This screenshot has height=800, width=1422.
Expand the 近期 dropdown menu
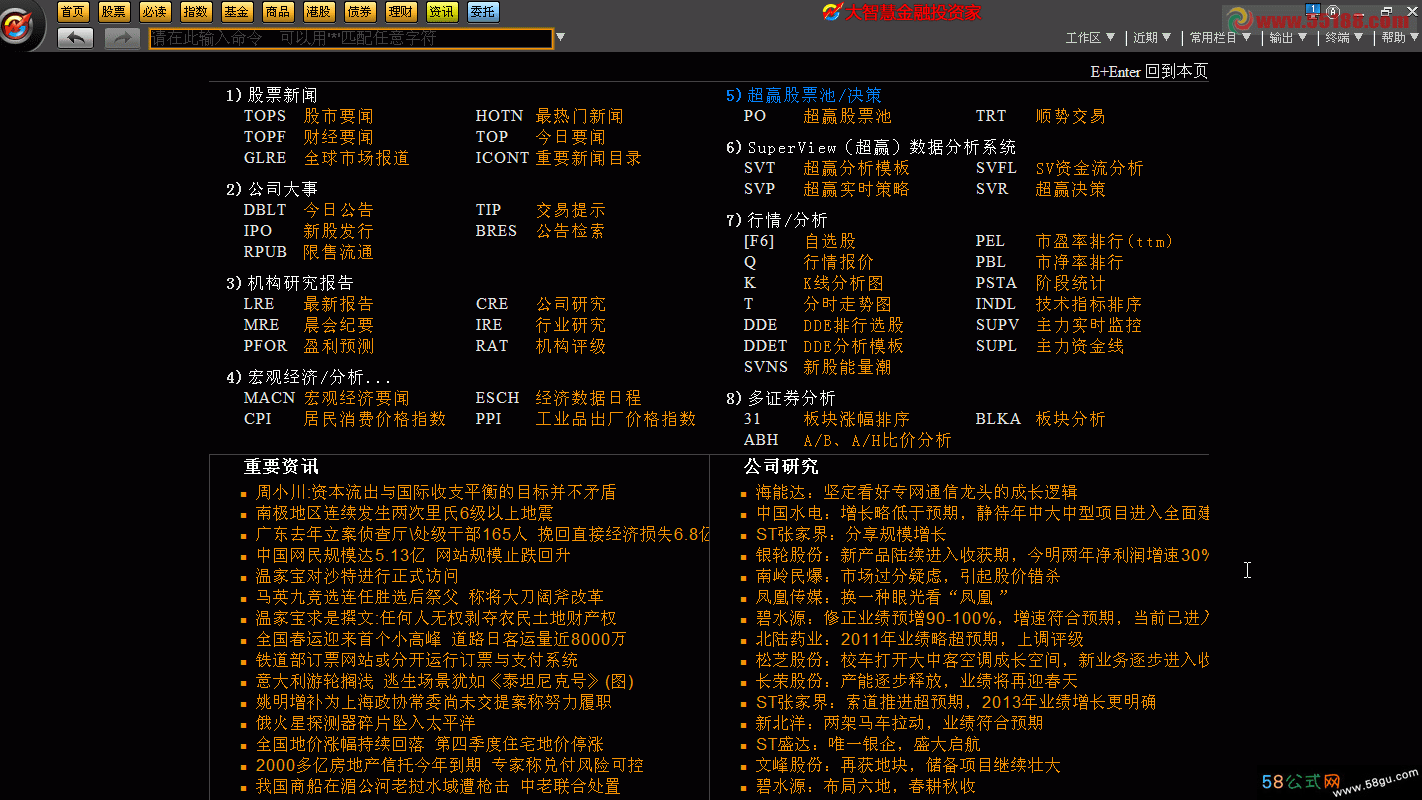click(x=1152, y=38)
